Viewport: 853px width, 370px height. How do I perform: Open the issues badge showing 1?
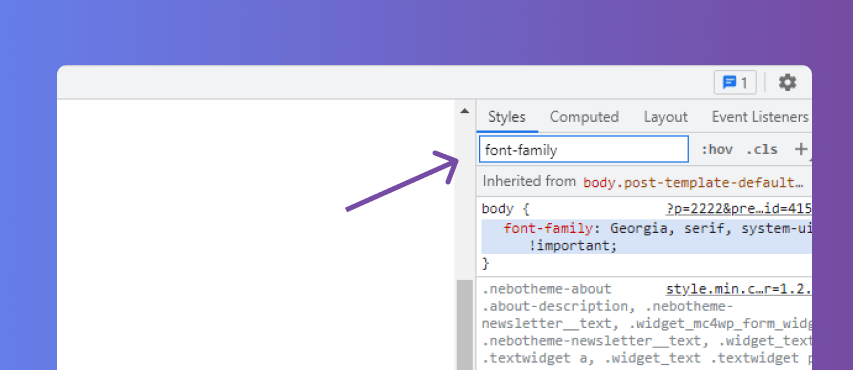[x=735, y=83]
